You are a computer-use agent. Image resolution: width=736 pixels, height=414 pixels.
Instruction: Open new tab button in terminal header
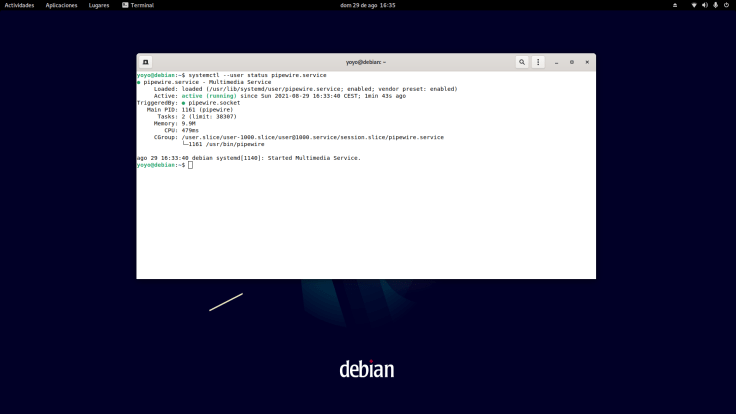(145, 62)
